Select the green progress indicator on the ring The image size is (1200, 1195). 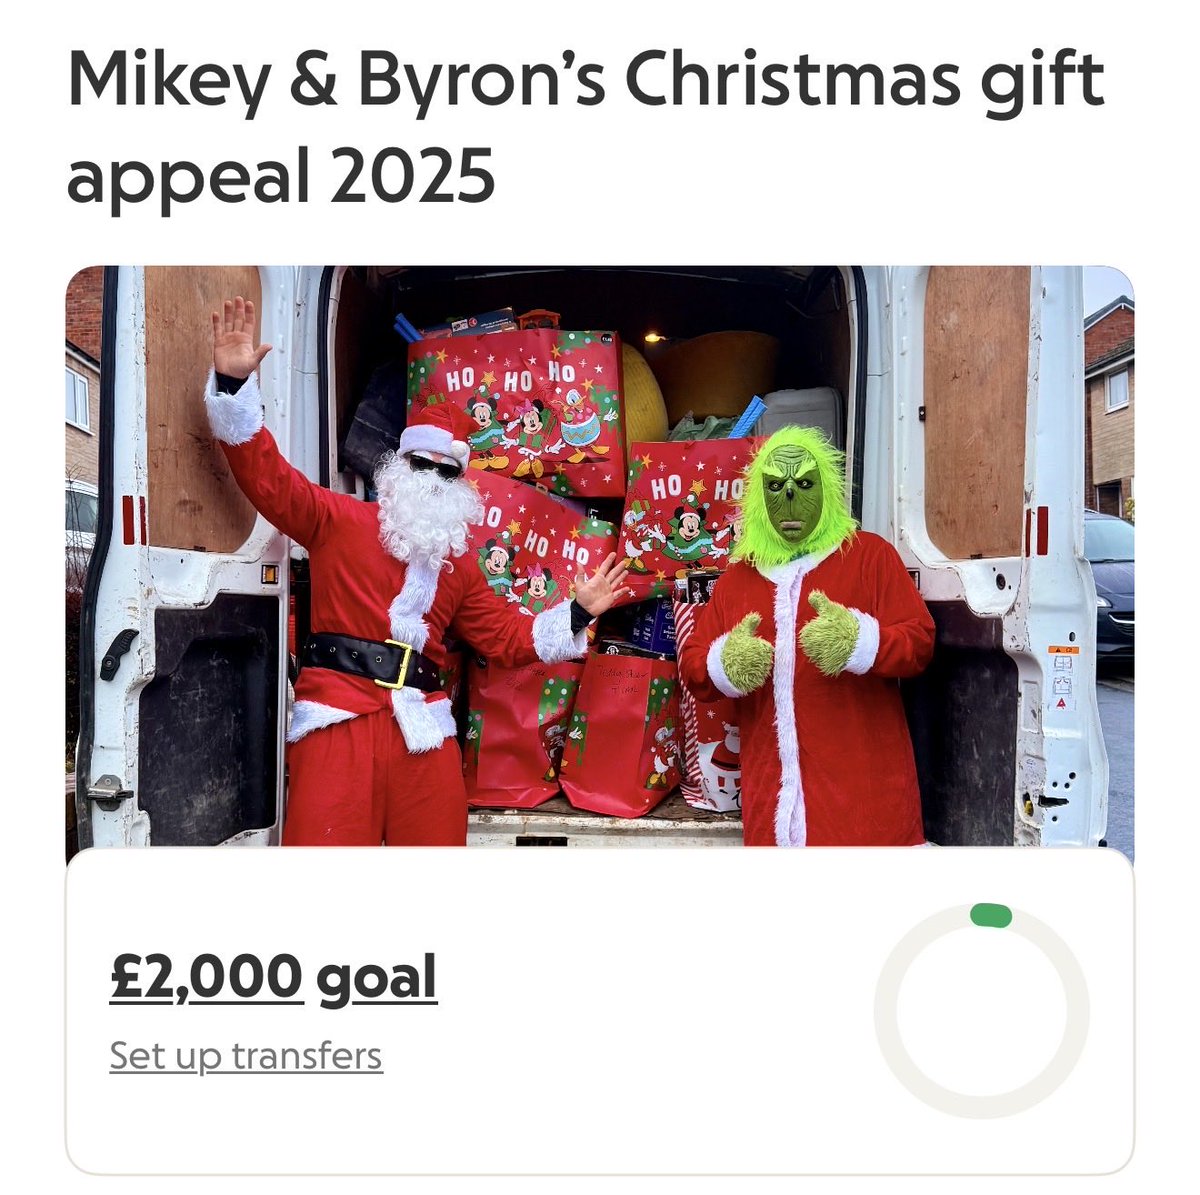(990, 915)
